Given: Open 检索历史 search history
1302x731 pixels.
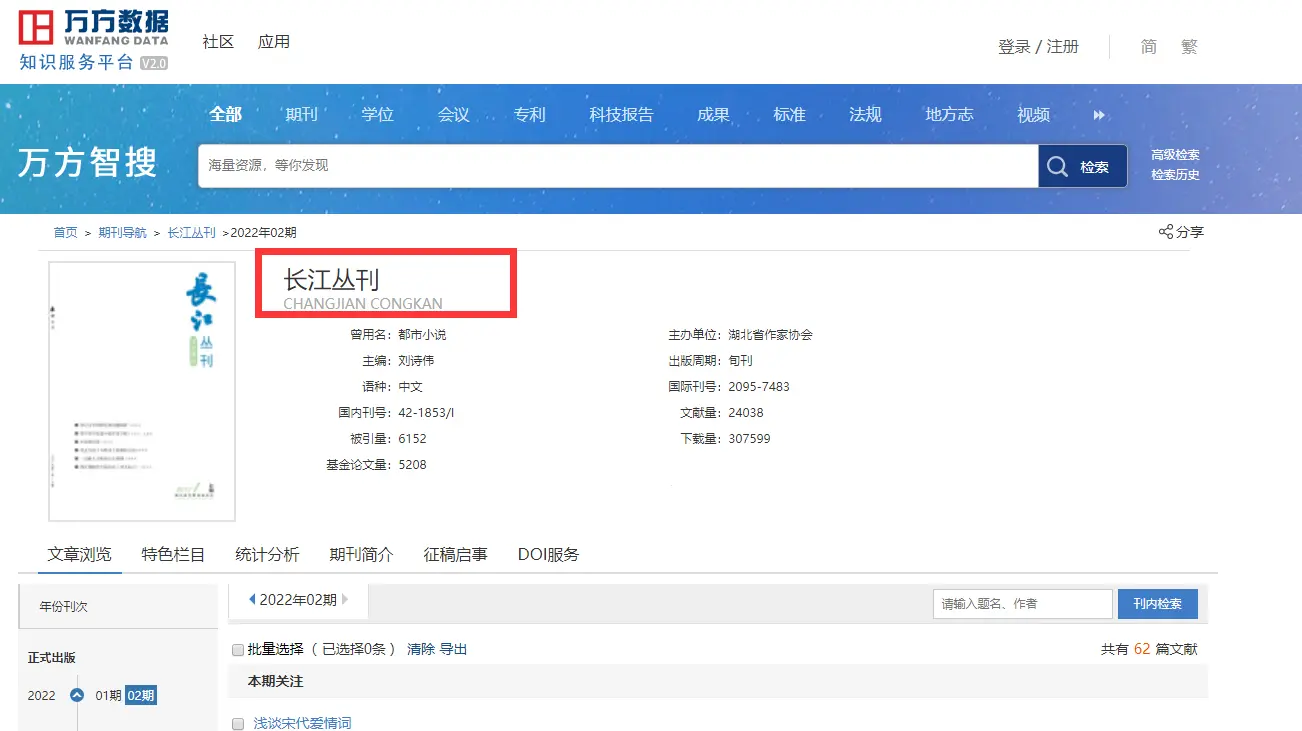Looking at the screenshot, I should point(1175,175).
